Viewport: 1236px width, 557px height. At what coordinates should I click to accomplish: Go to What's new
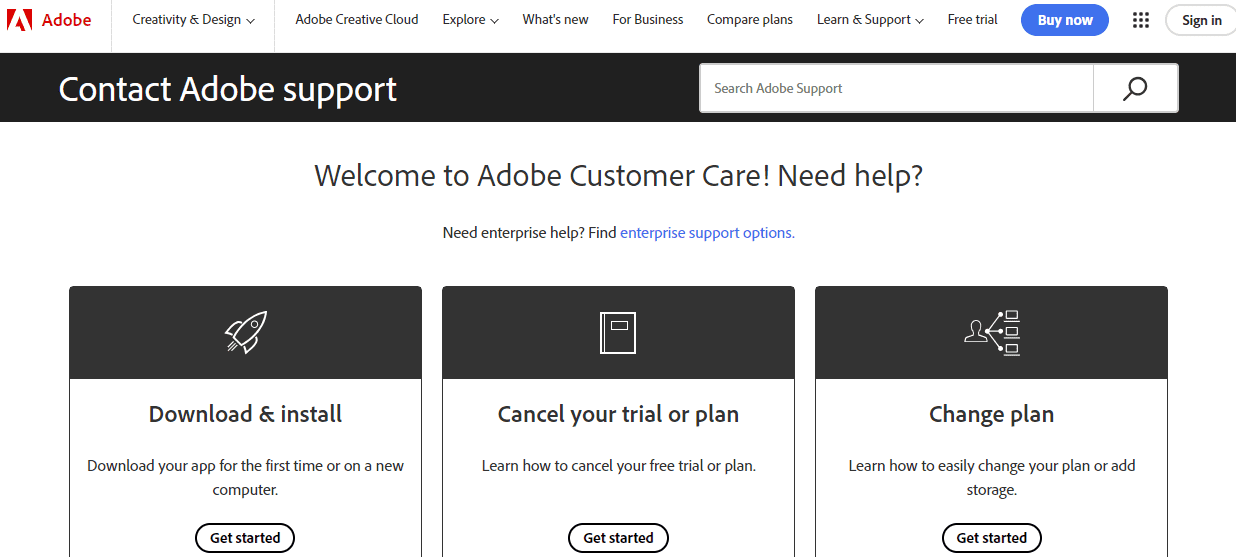tap(555, 20)
